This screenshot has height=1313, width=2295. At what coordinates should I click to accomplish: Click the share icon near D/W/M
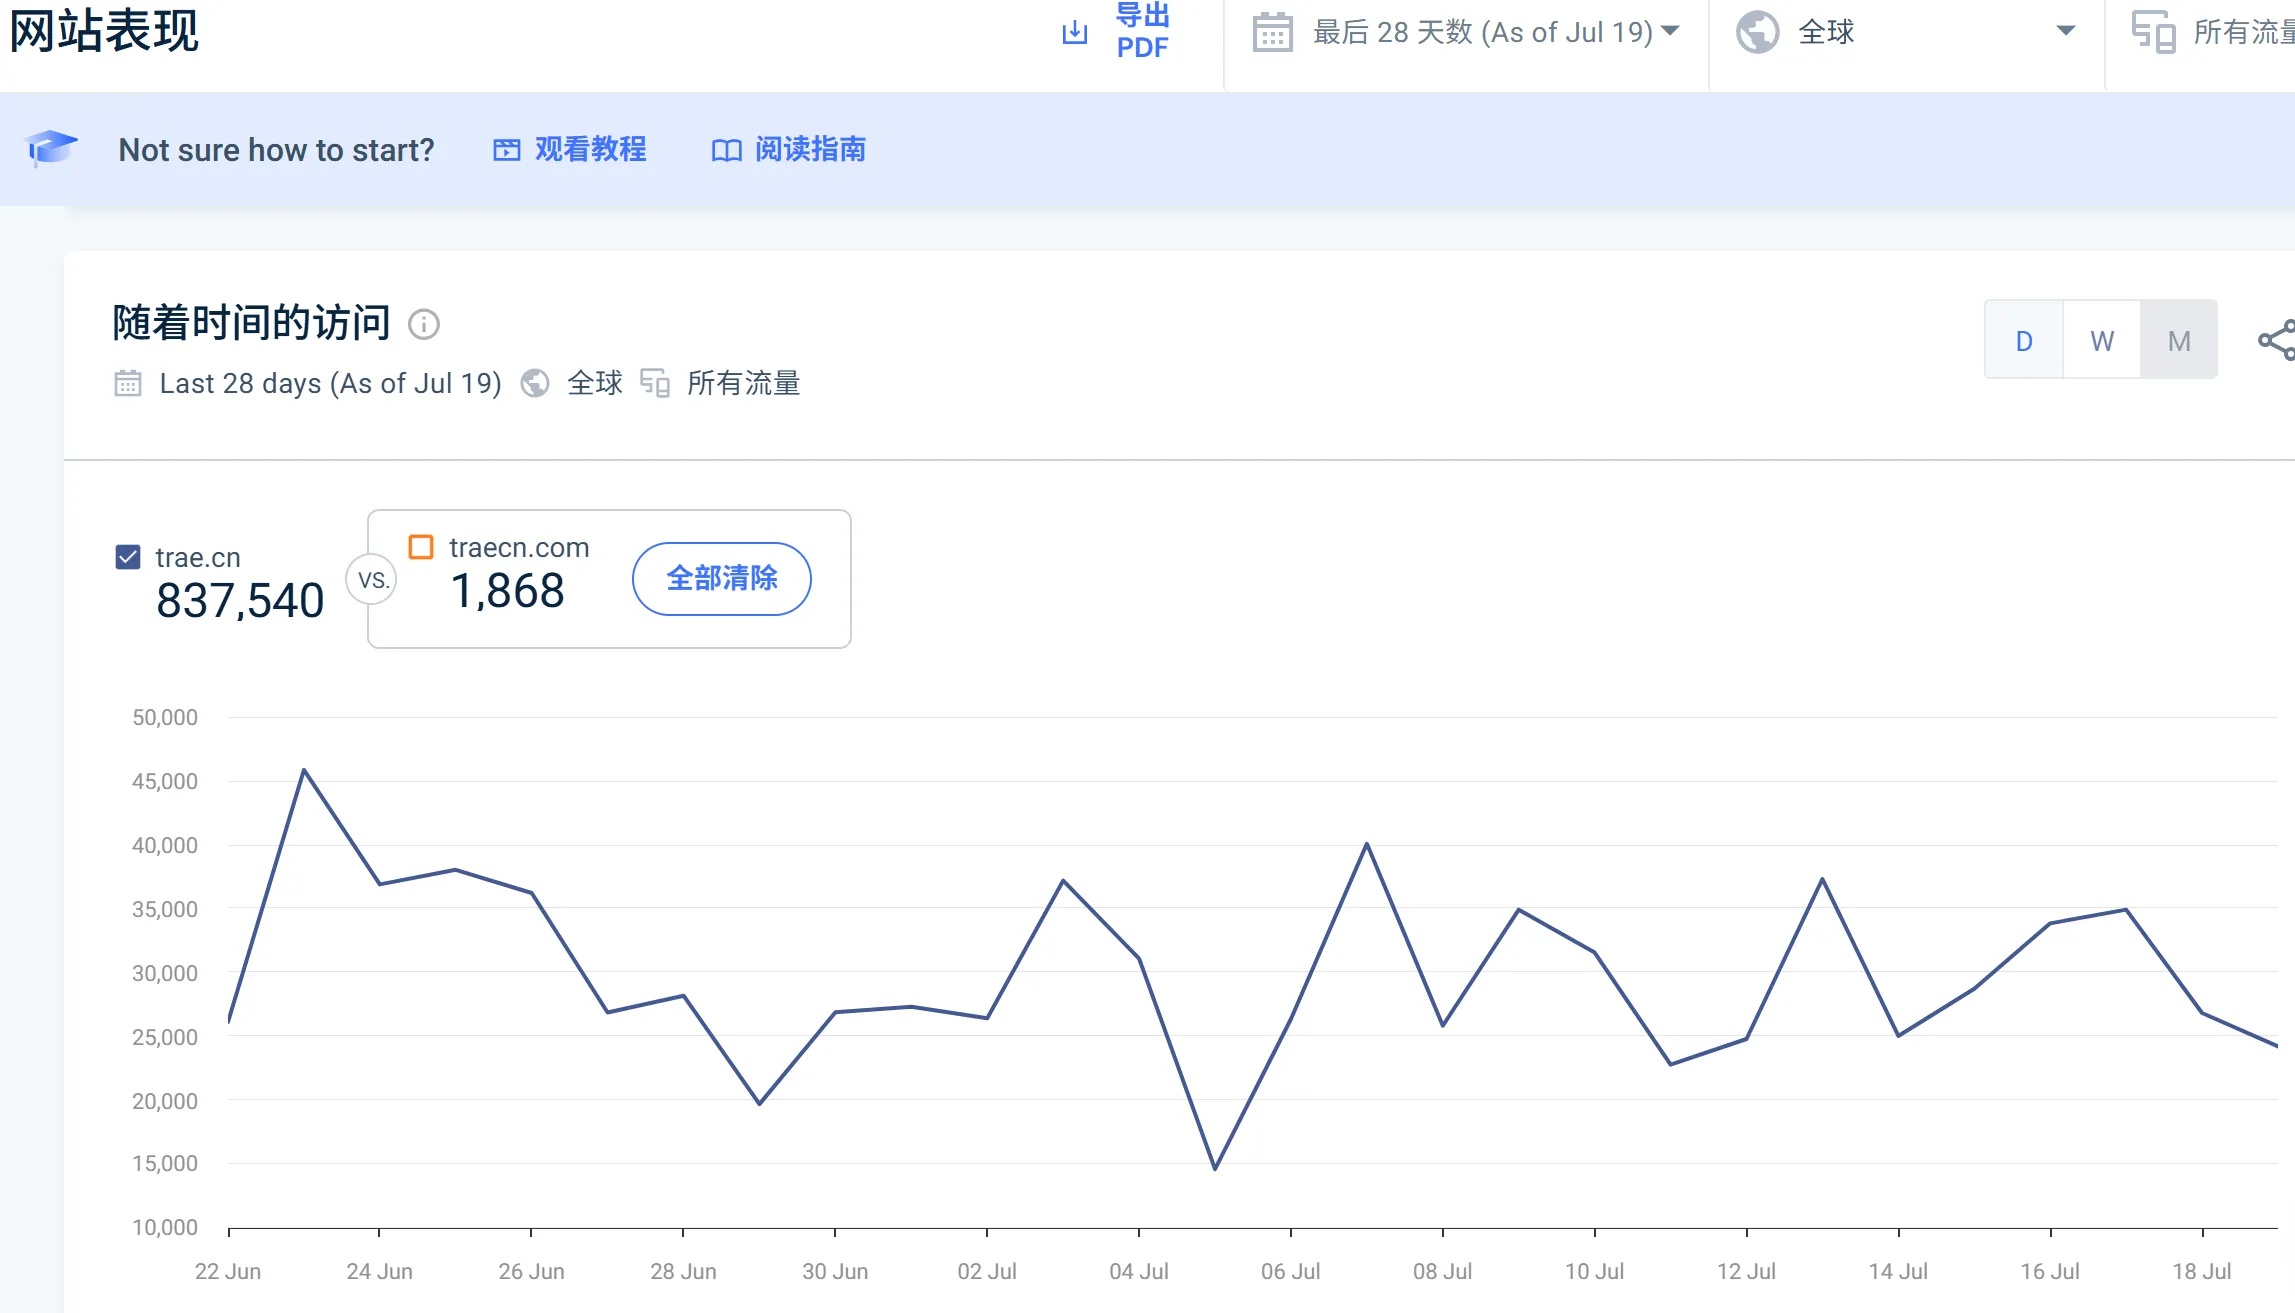[2276, 340]
